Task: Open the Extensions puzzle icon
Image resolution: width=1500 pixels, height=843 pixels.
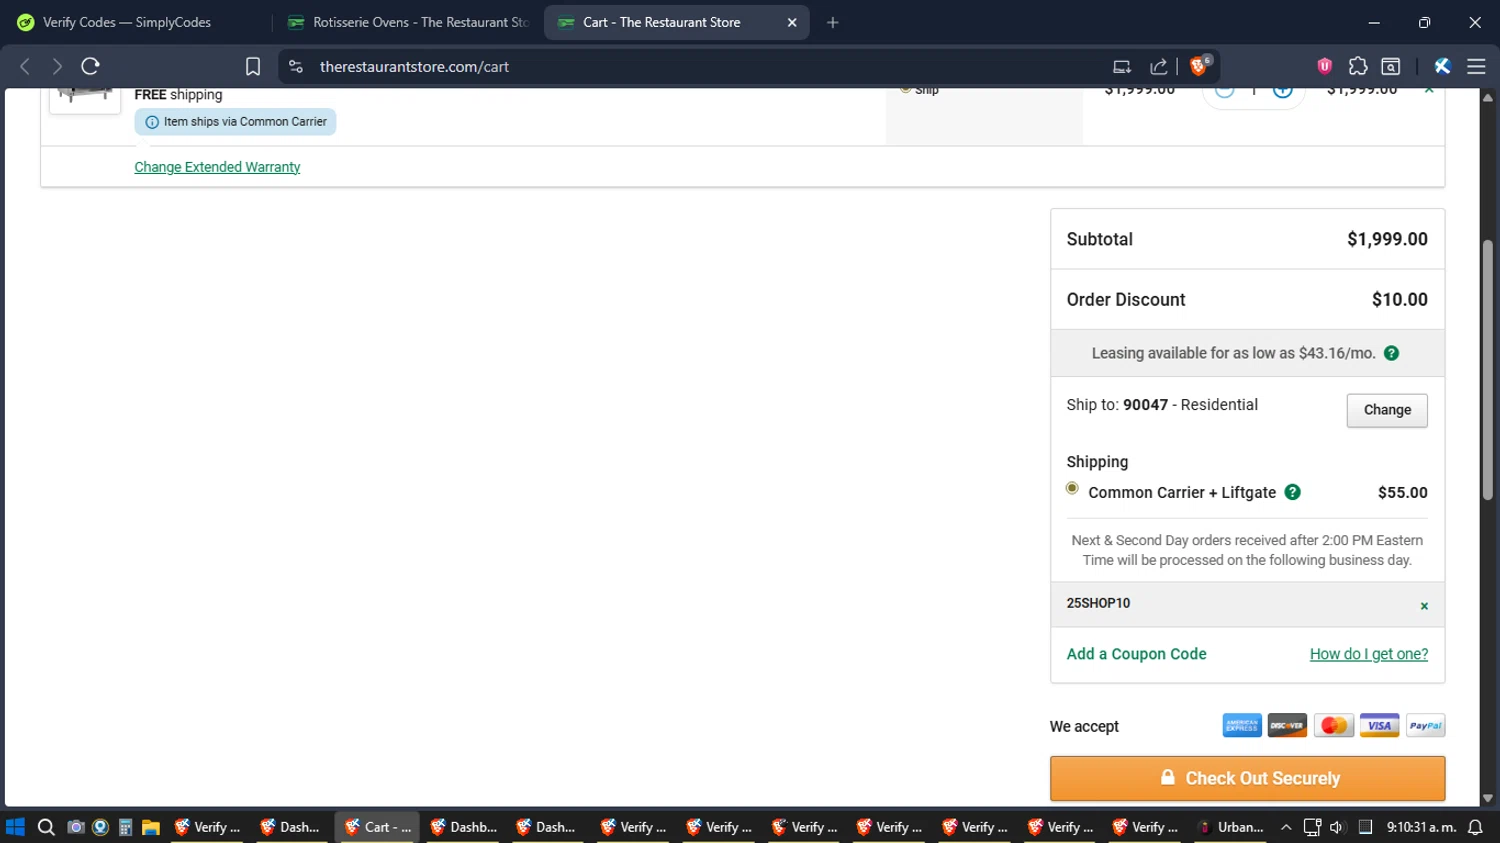Action: coord(1358,67)
